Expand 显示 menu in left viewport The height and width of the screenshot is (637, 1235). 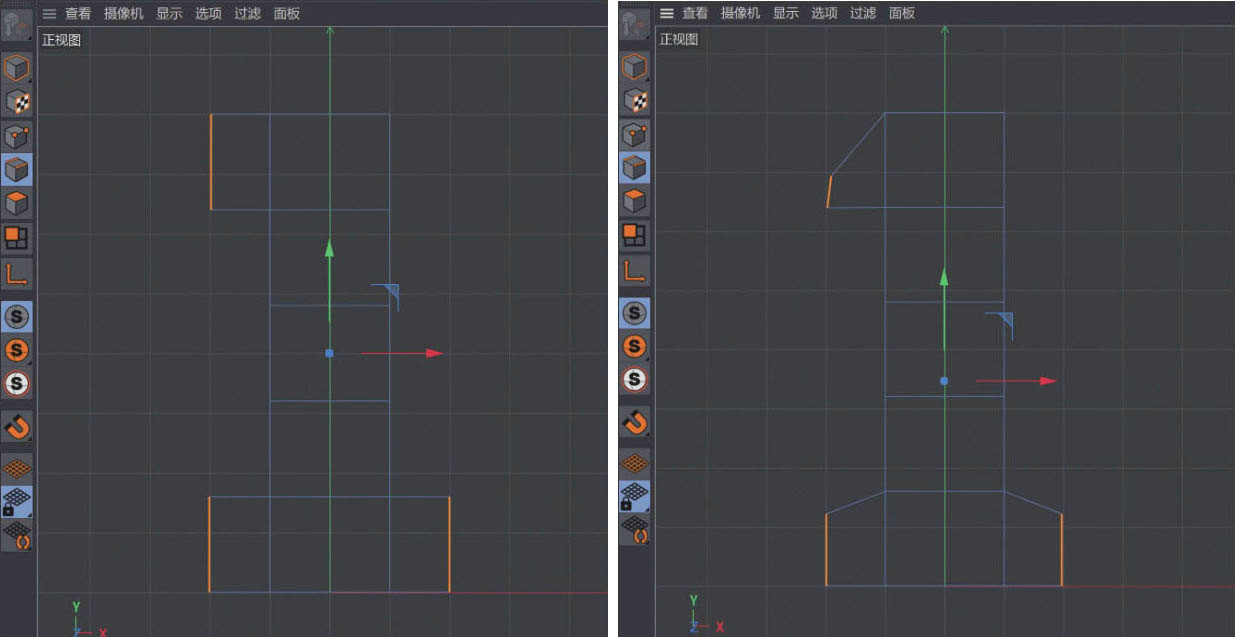pyautogui.click(x=169, y=14)
